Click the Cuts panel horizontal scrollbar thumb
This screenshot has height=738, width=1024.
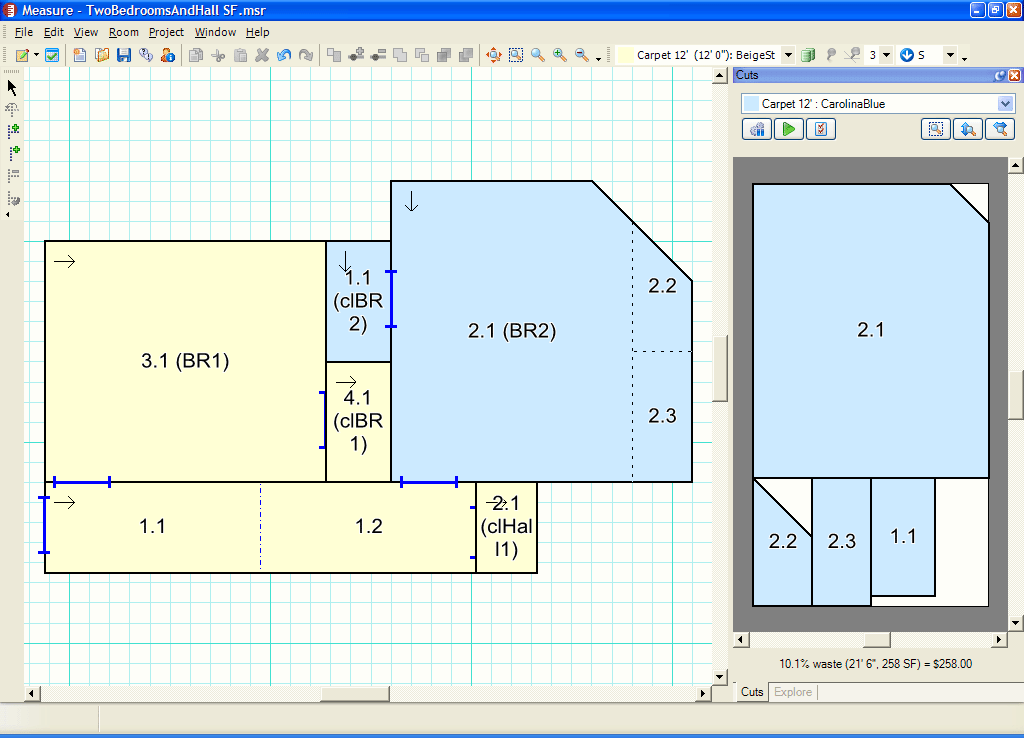(877, 639)
